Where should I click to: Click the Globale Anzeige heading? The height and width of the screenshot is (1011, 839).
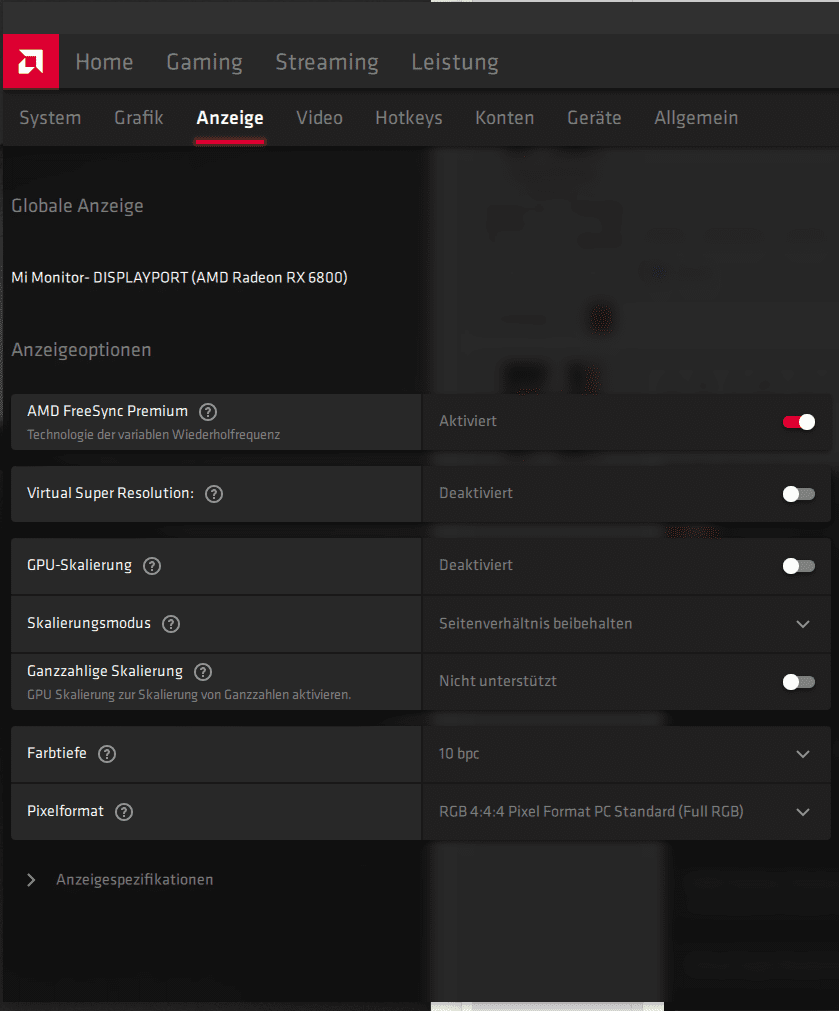pos(77,206)
